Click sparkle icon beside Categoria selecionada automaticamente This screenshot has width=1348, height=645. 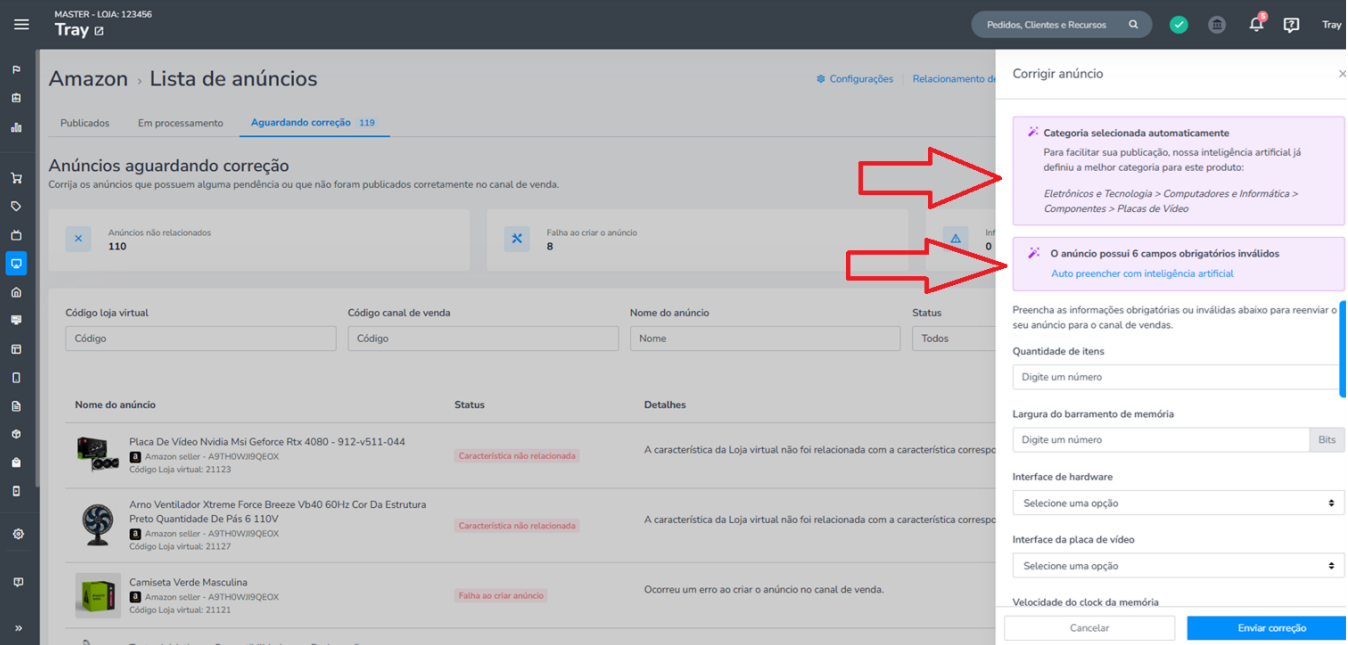(x=1033, y=132)
